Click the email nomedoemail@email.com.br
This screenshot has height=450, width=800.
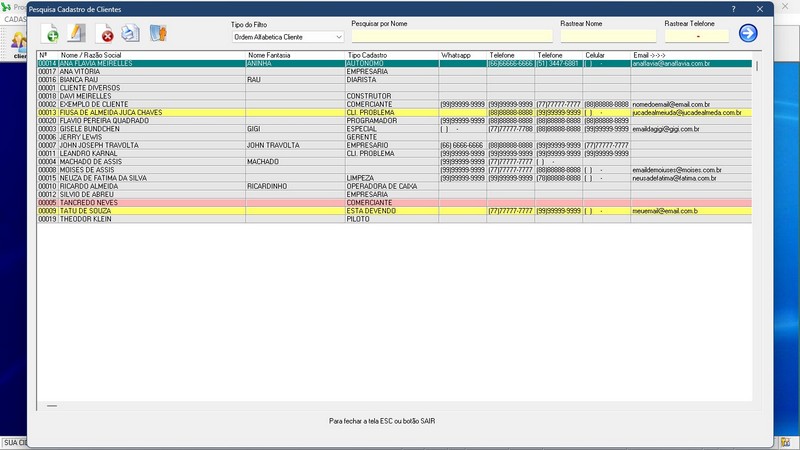click(x=671, y=104)
